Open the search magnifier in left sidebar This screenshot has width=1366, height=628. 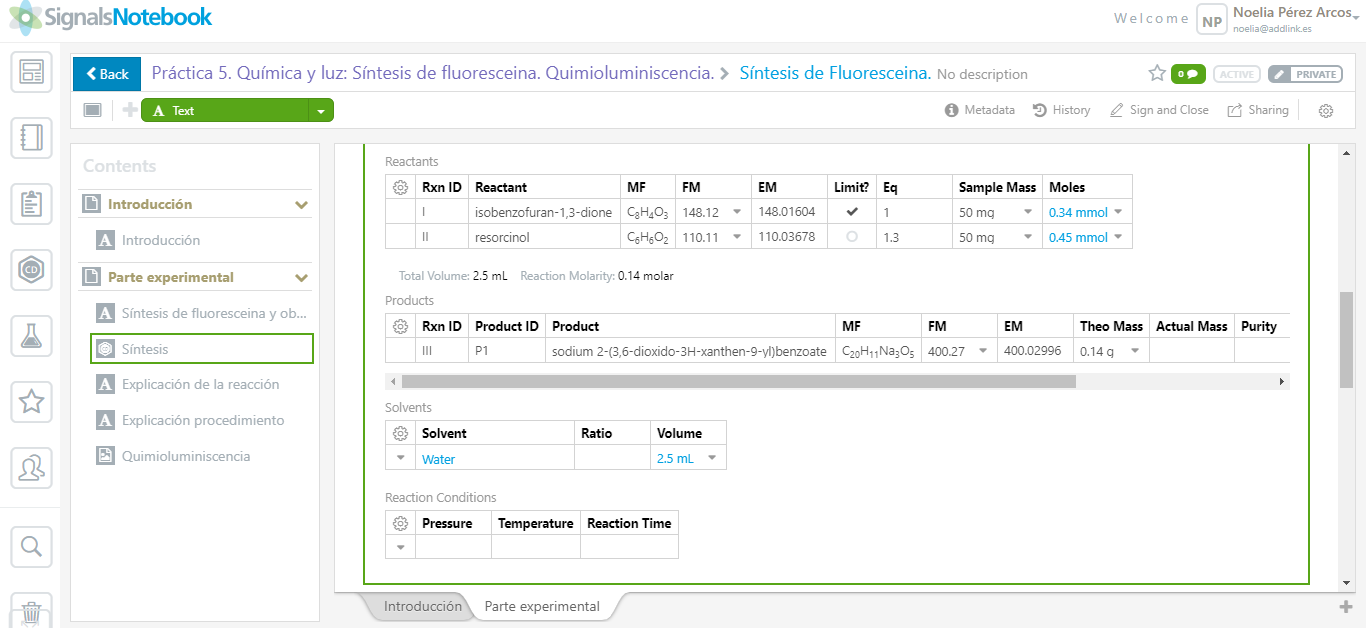click(31, 546)
